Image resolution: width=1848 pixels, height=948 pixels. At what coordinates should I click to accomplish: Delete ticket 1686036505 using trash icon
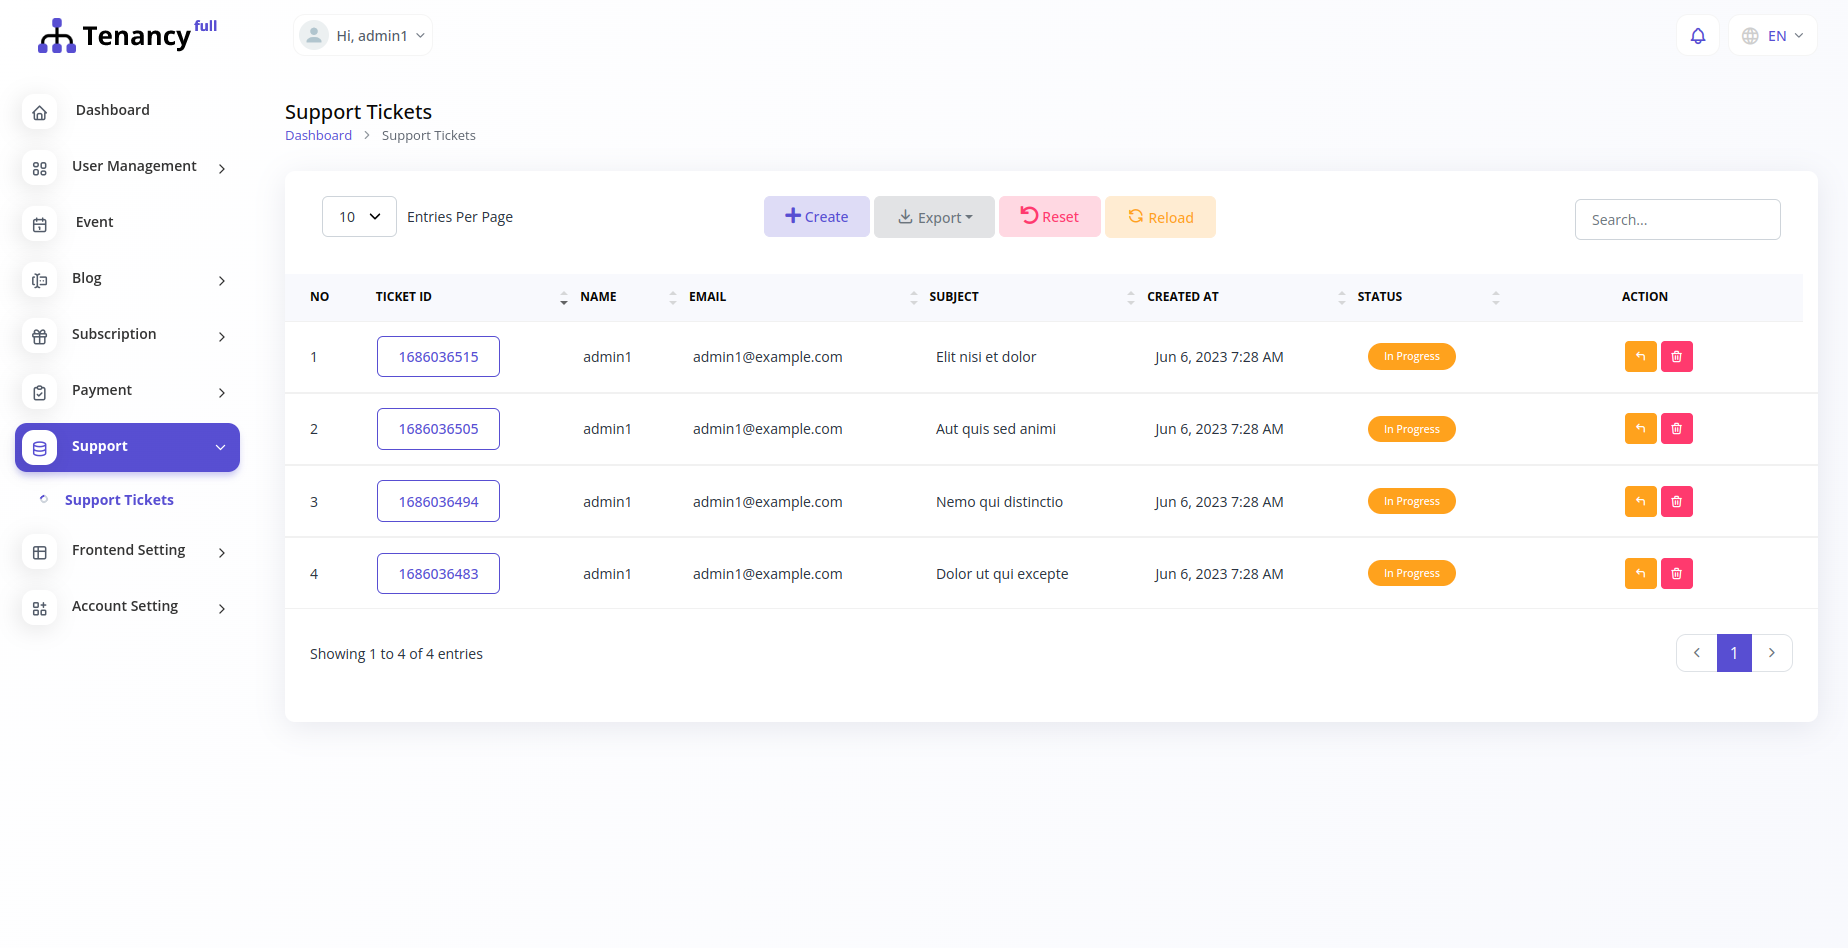(1676, 429)
